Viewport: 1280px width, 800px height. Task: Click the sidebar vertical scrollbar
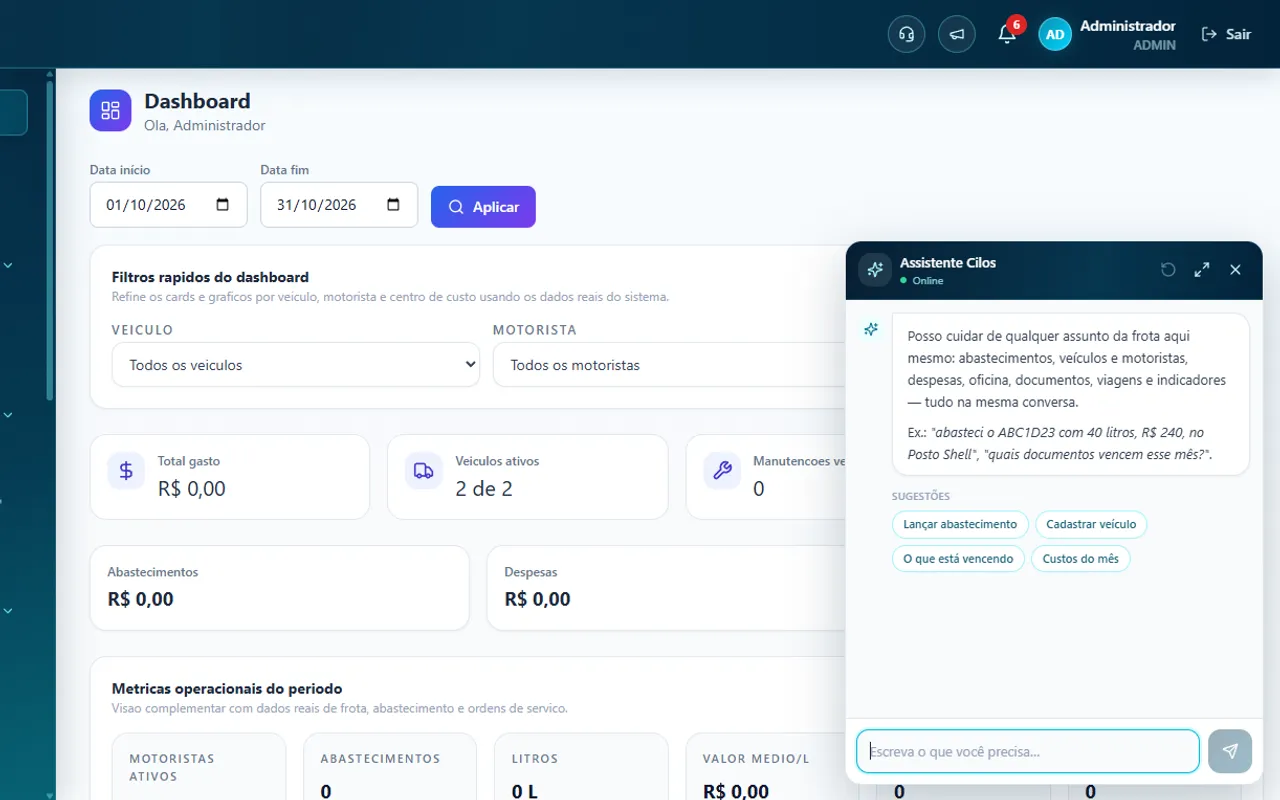[50, 240]
